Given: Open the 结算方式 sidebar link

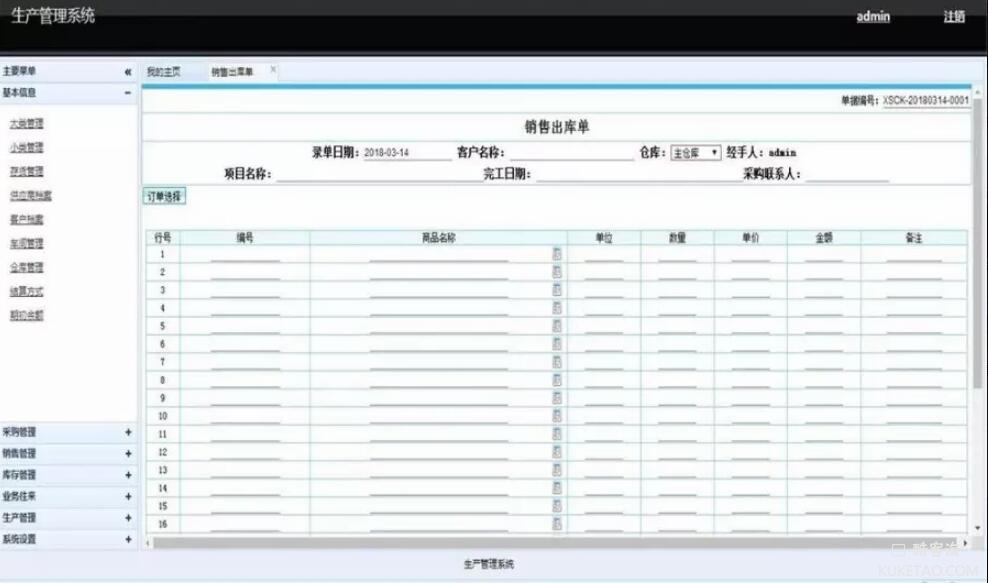Looking at the screenshot, I should (x=26, y=291).
